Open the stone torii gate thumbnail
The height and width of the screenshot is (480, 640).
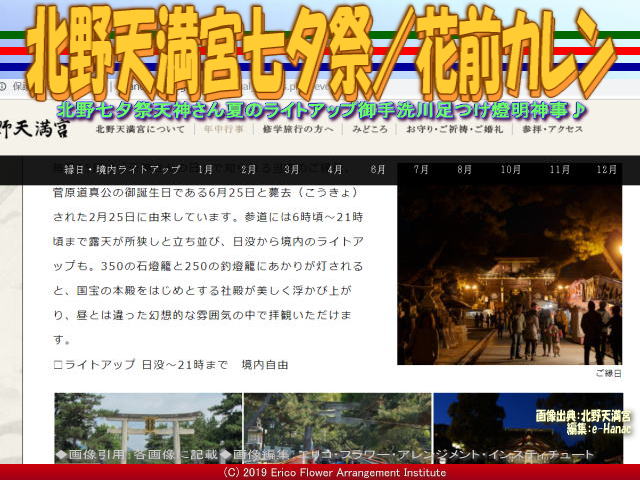[x=148, y=428]
